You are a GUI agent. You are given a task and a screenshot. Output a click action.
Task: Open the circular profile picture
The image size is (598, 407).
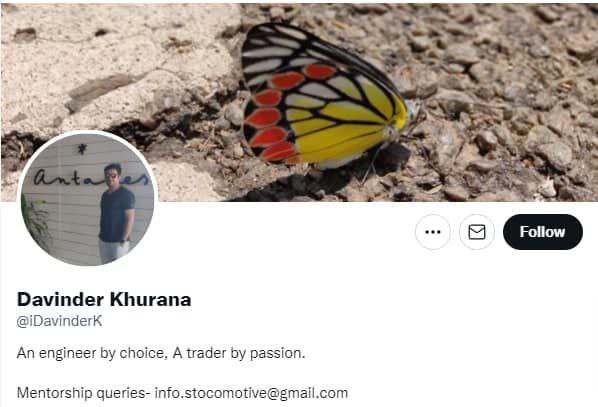coord(88,198)
